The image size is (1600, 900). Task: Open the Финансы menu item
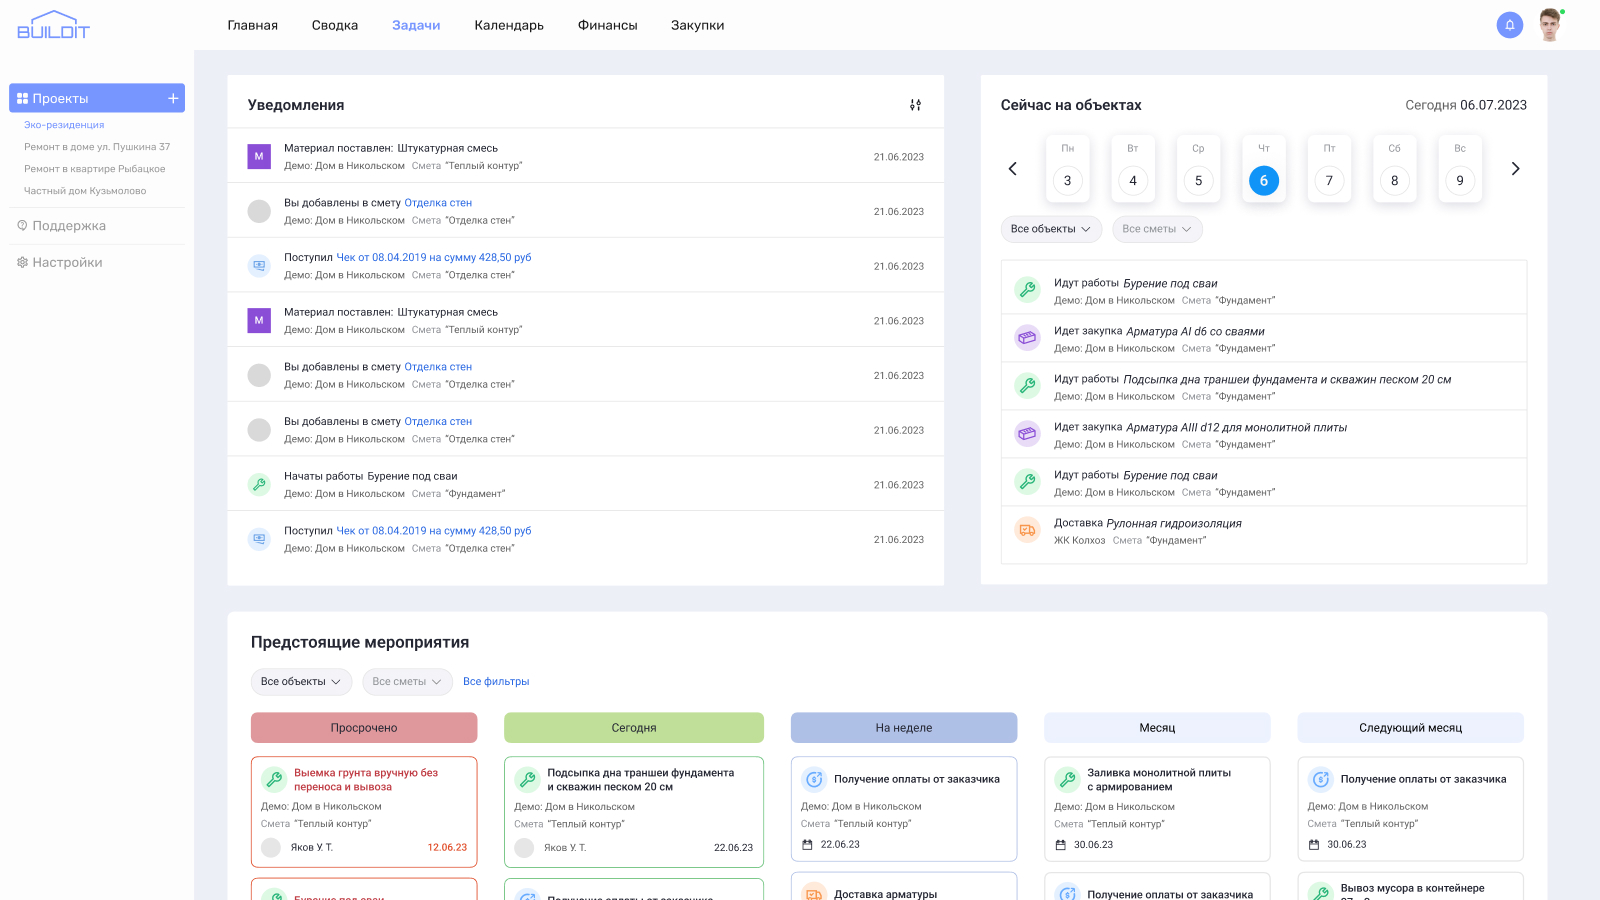point(607,25)
